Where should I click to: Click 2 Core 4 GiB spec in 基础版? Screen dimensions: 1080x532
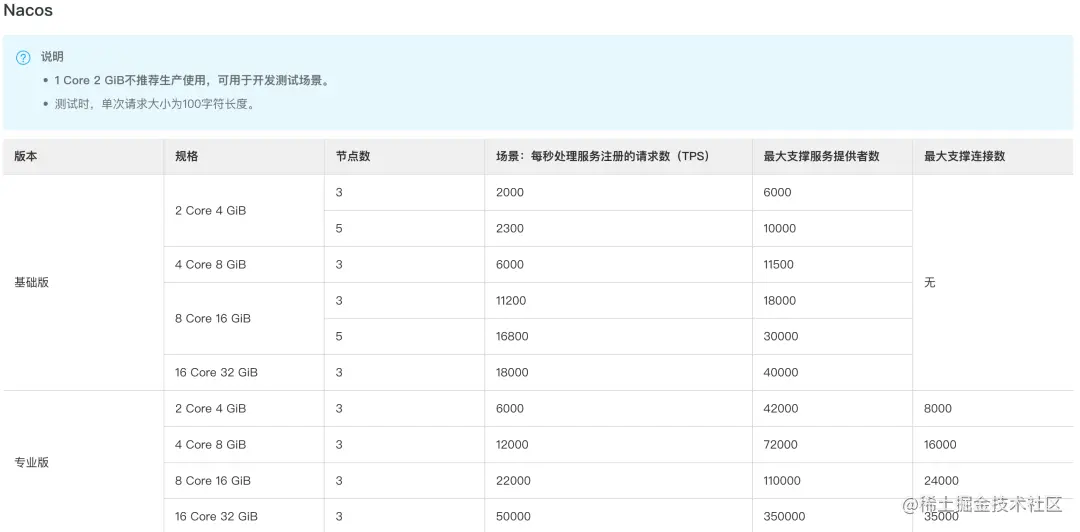pyautogui.click(x=210, y=211)
